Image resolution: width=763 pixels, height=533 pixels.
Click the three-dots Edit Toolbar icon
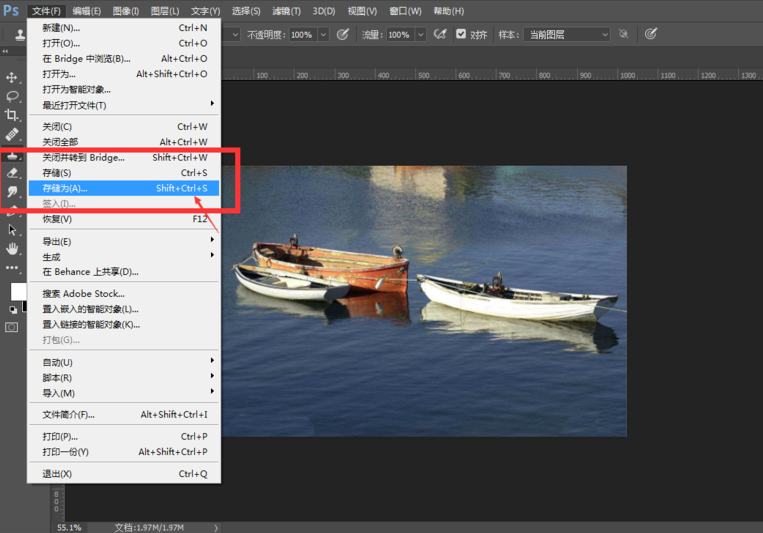[12, 267]
